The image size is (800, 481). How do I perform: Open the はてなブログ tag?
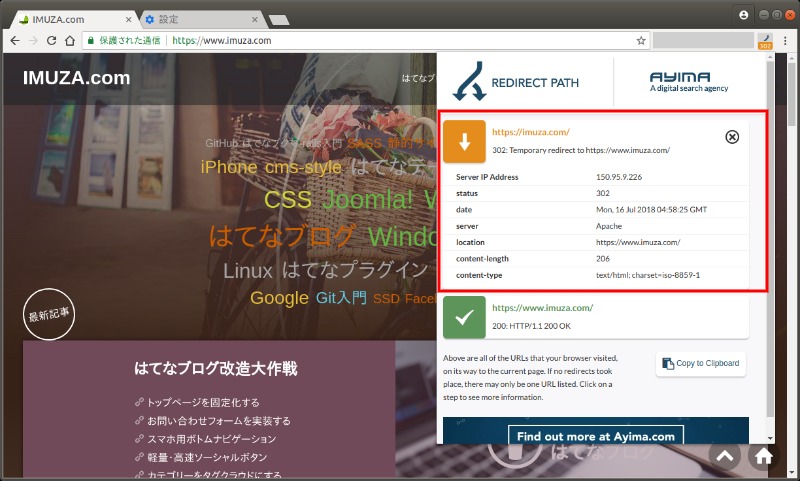(281, 236)
